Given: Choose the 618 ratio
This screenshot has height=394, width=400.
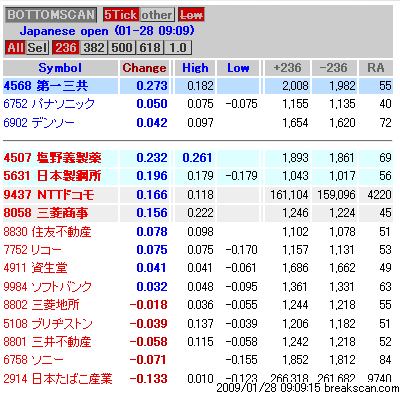Looking at the screenshot, I should [150, 48].
